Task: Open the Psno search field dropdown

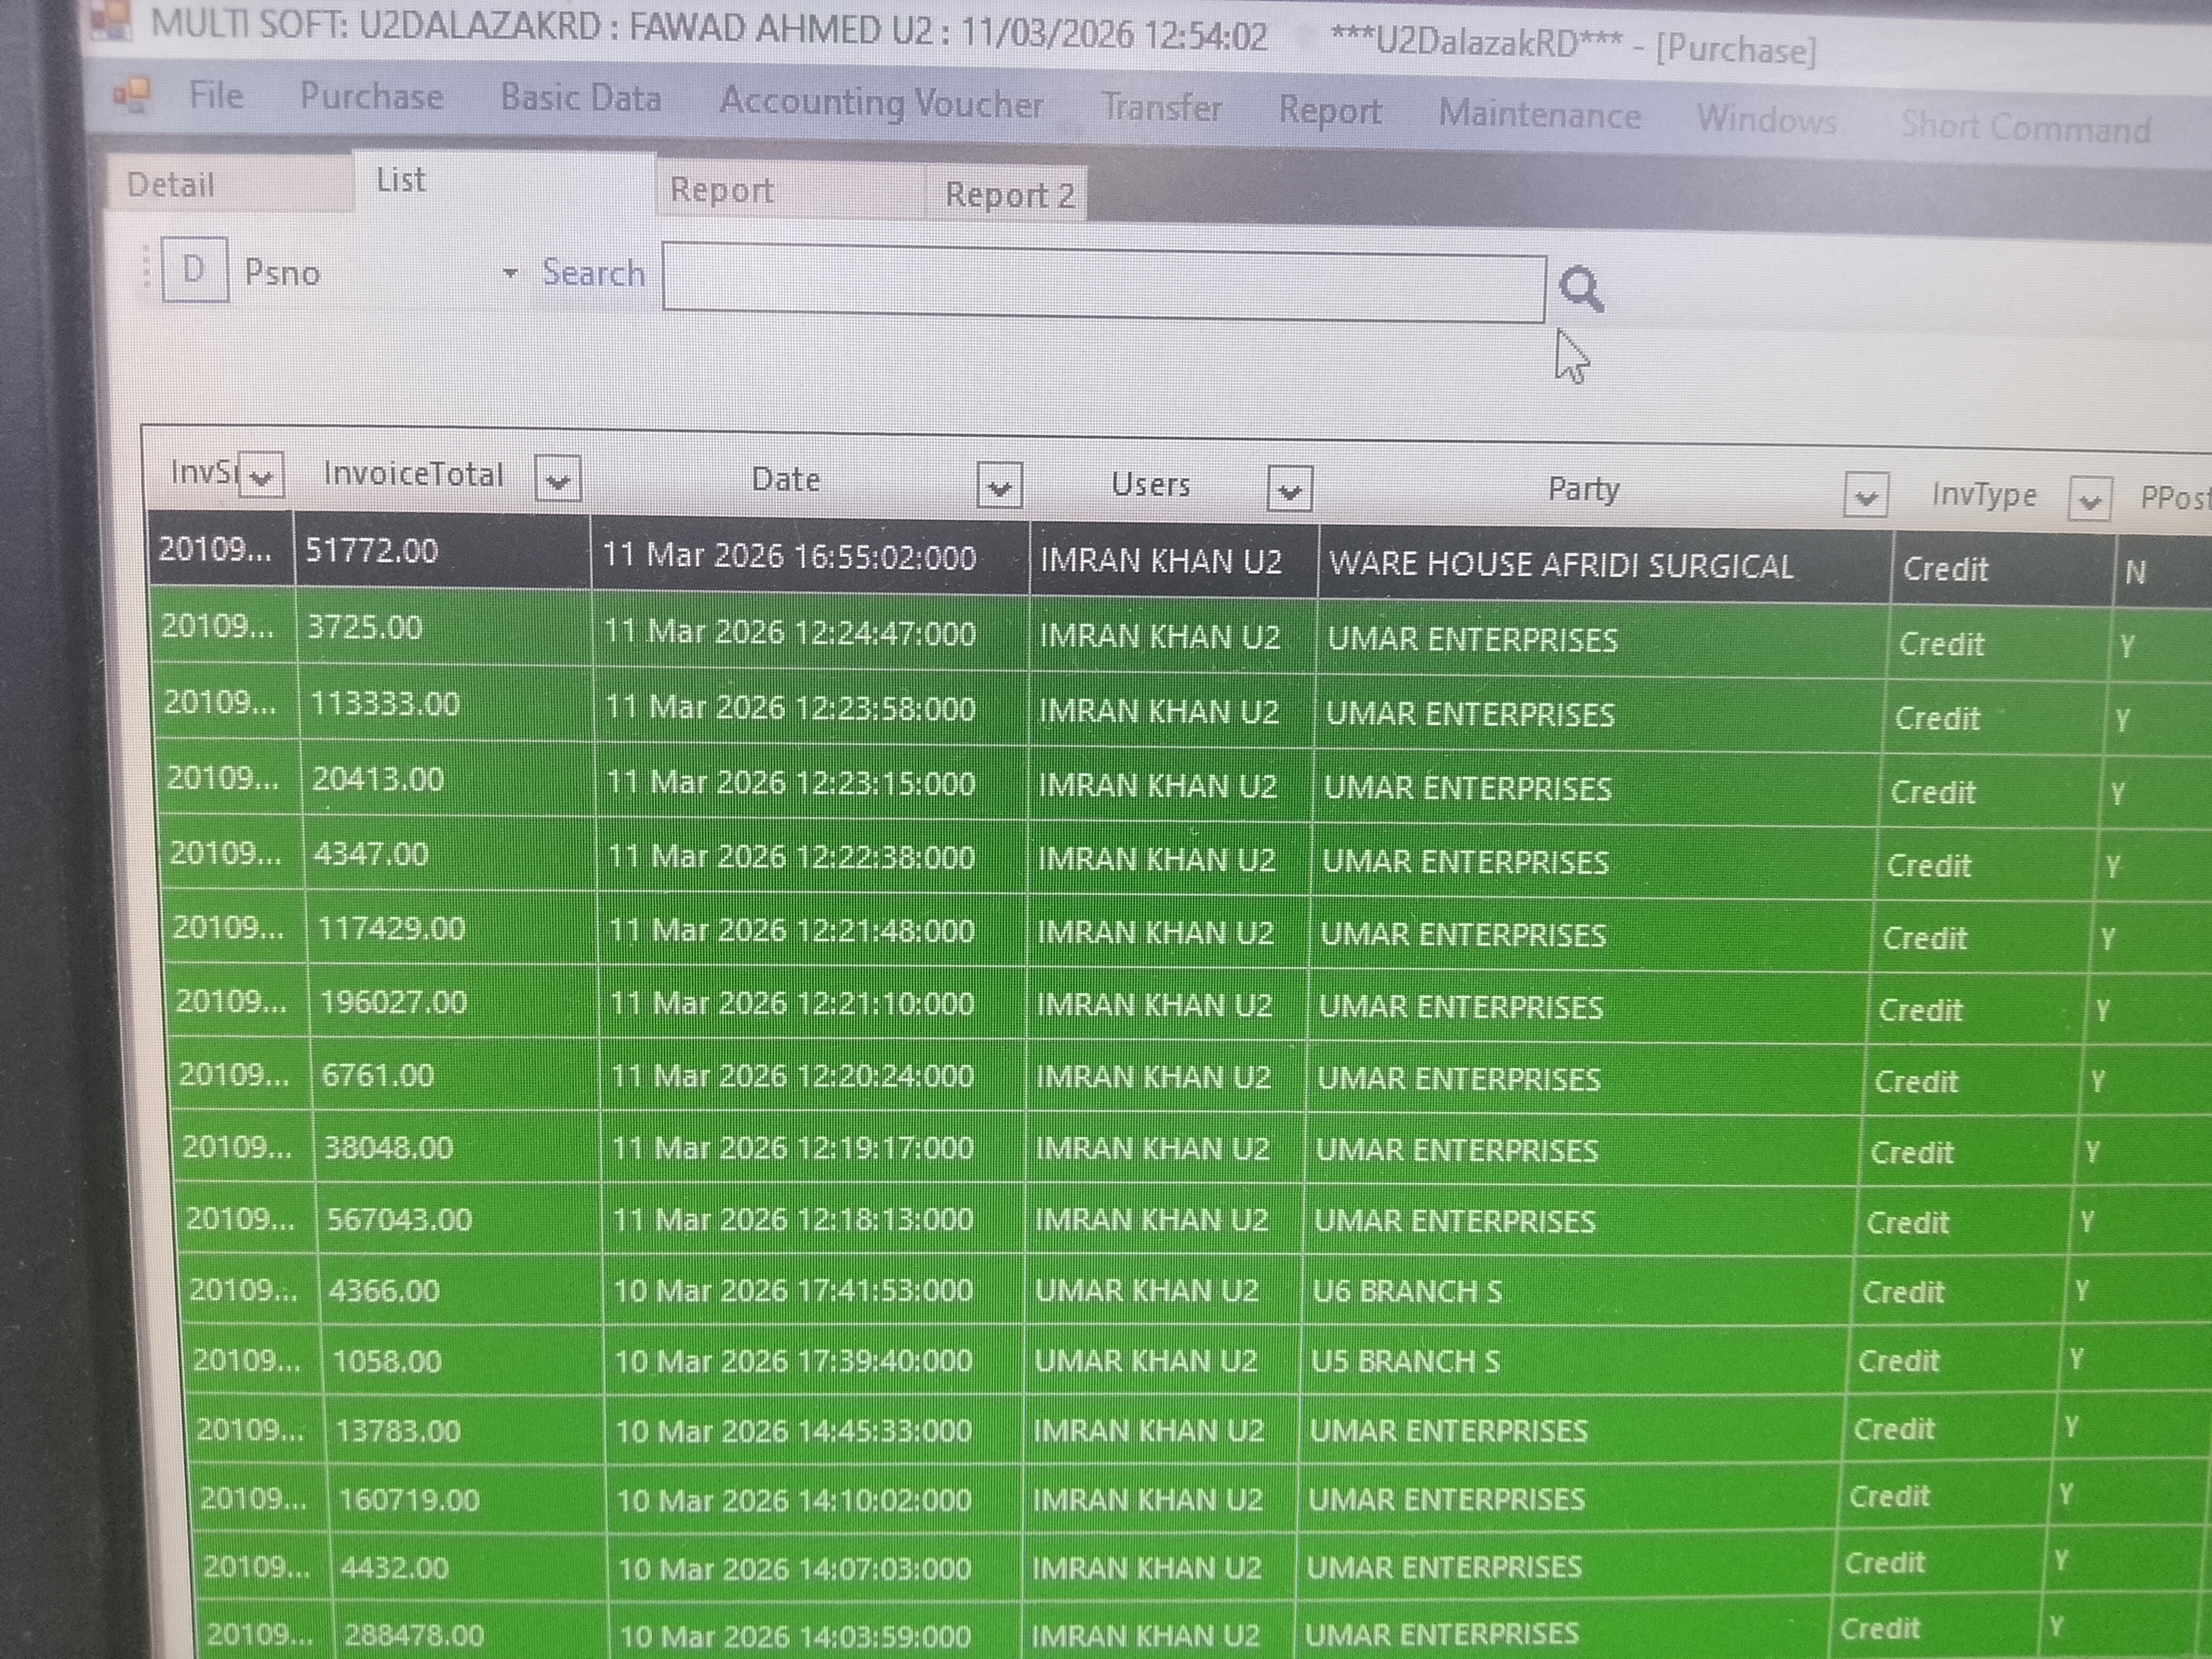Action: pyautogui.click(x=510, y=273)
